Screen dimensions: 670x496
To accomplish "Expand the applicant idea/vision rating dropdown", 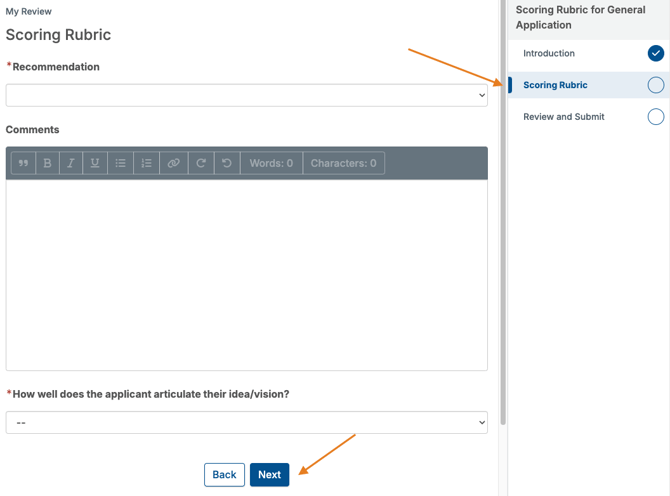I will 246,422.
